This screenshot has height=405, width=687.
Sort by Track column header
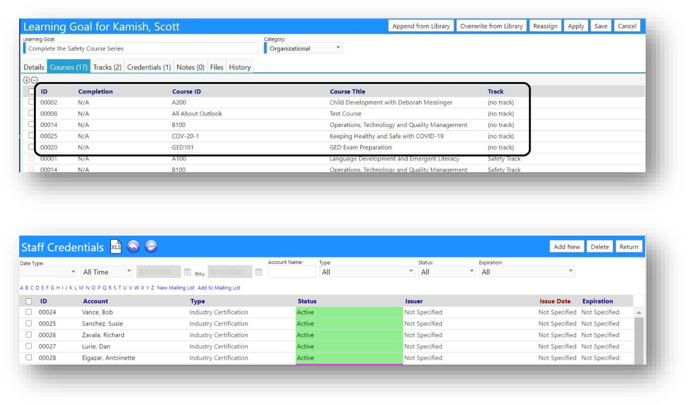point(496,92)
